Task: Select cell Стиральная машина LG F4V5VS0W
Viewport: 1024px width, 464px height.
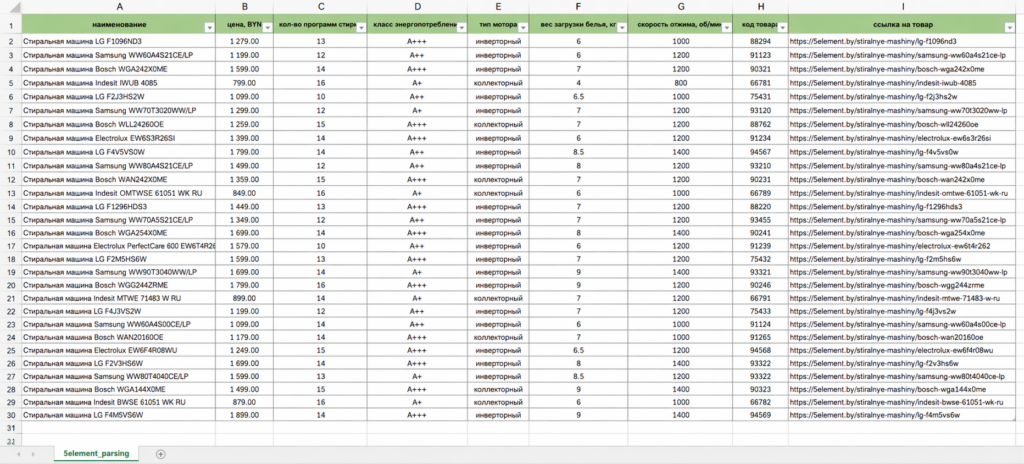Action: (119, 152)
